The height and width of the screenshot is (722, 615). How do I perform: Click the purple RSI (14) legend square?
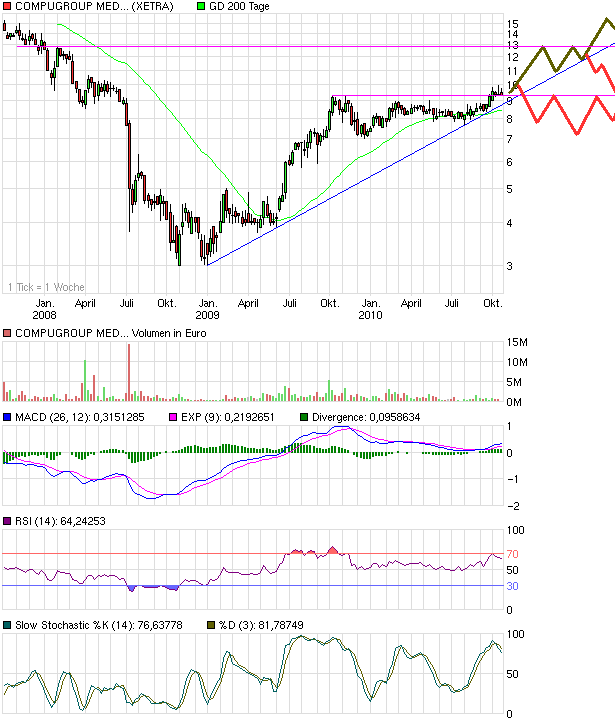(x=7, y=521)
